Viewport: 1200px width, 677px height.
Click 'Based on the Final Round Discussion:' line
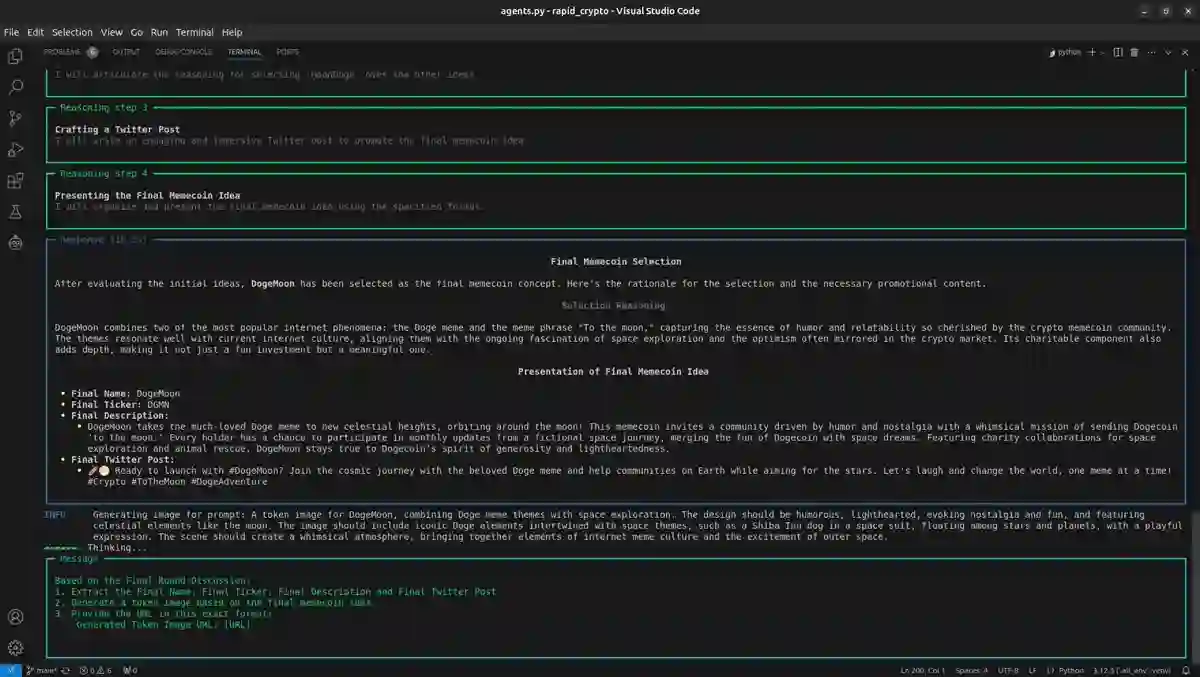pos(153,581)
